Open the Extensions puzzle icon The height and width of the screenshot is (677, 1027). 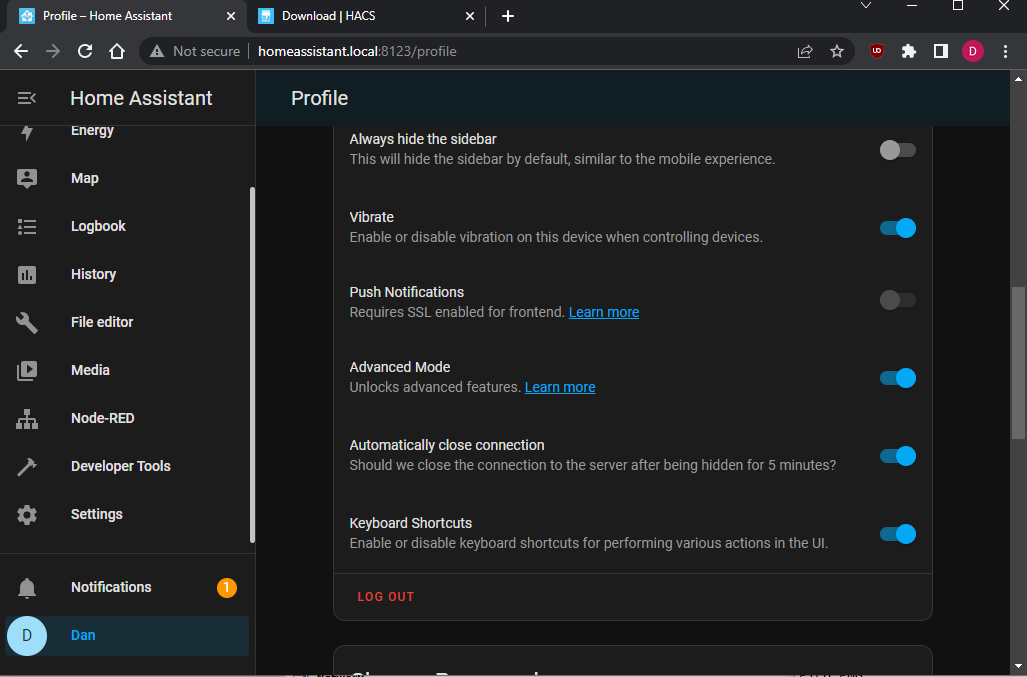pos(908,51)
